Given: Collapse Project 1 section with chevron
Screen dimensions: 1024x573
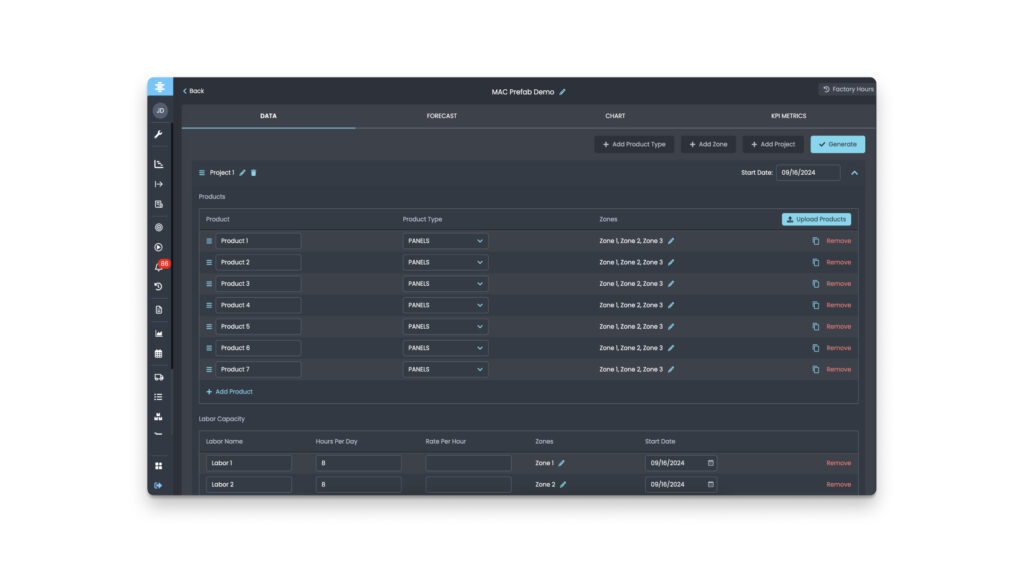Looking at the screenshot, I should (854, 172).
